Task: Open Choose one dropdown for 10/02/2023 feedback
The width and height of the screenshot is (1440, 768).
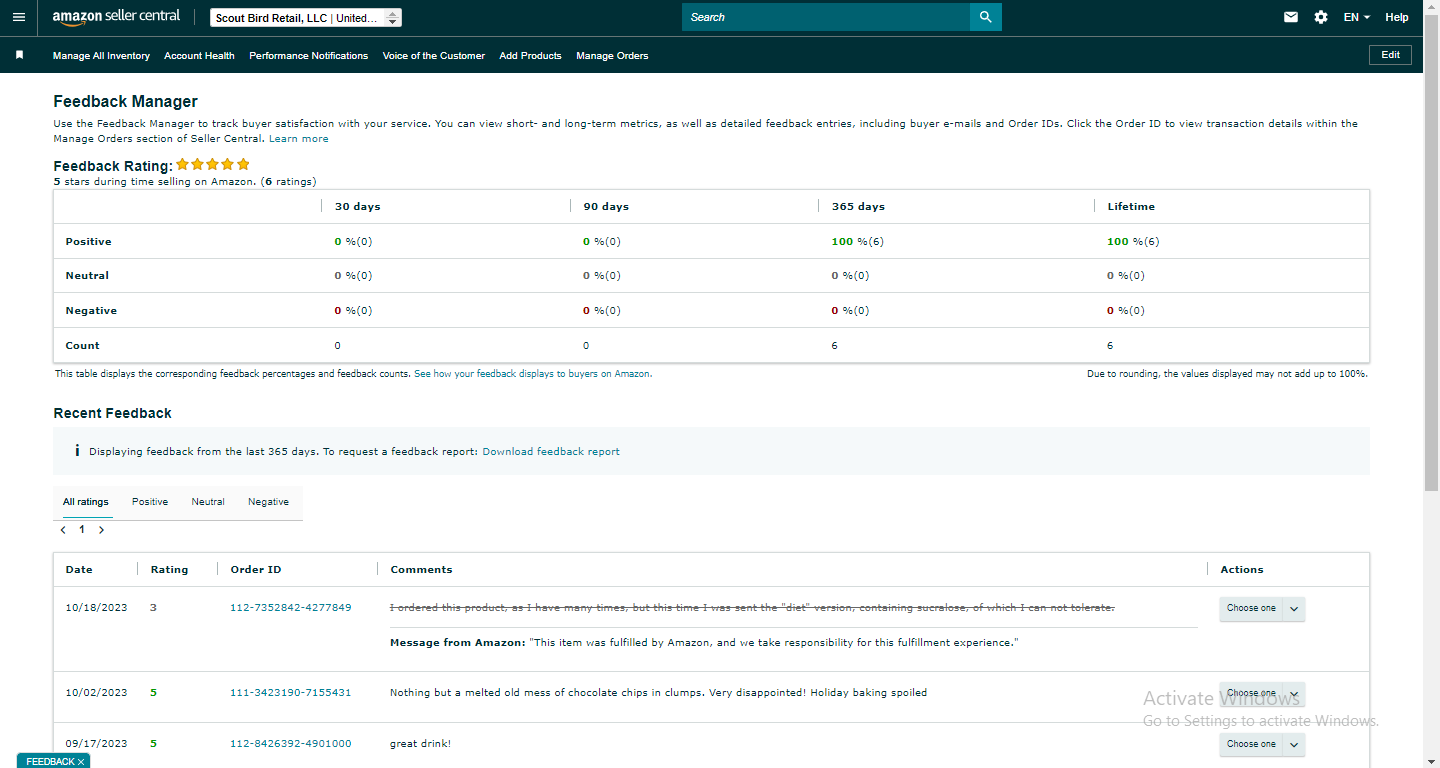Action: tap(1262, 693)
